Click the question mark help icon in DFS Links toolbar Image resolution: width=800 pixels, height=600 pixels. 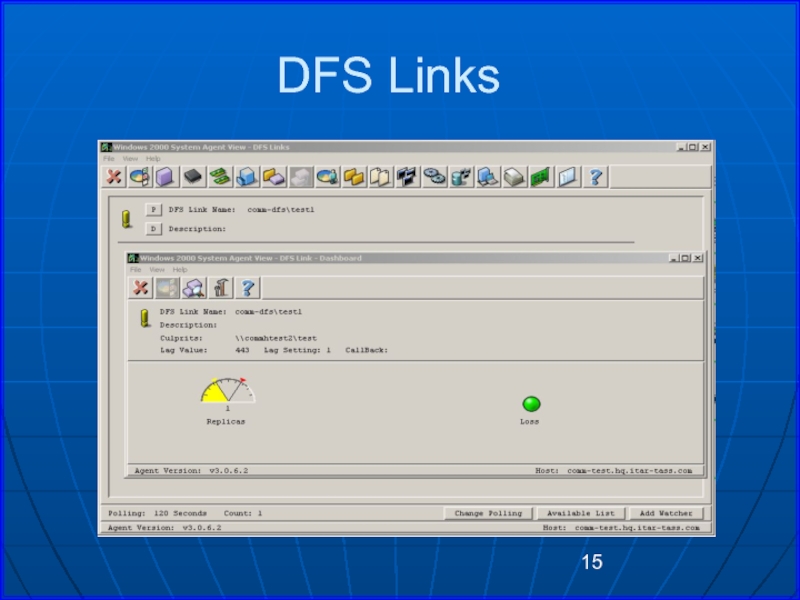[x=595, y=177]
